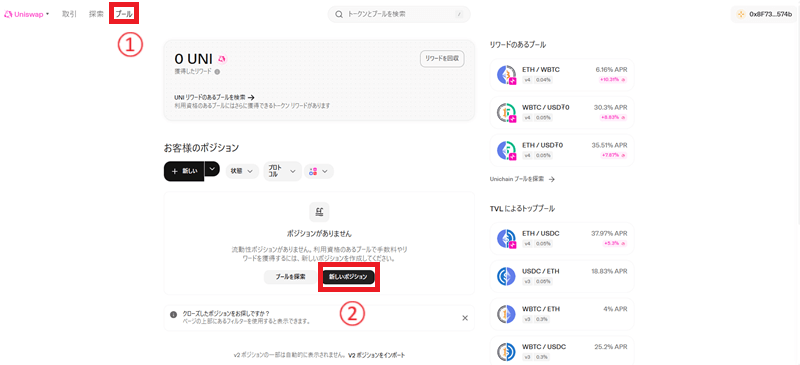Click the 25.2% APR value
Screen dimensions: 800x365
pos(611,347)
